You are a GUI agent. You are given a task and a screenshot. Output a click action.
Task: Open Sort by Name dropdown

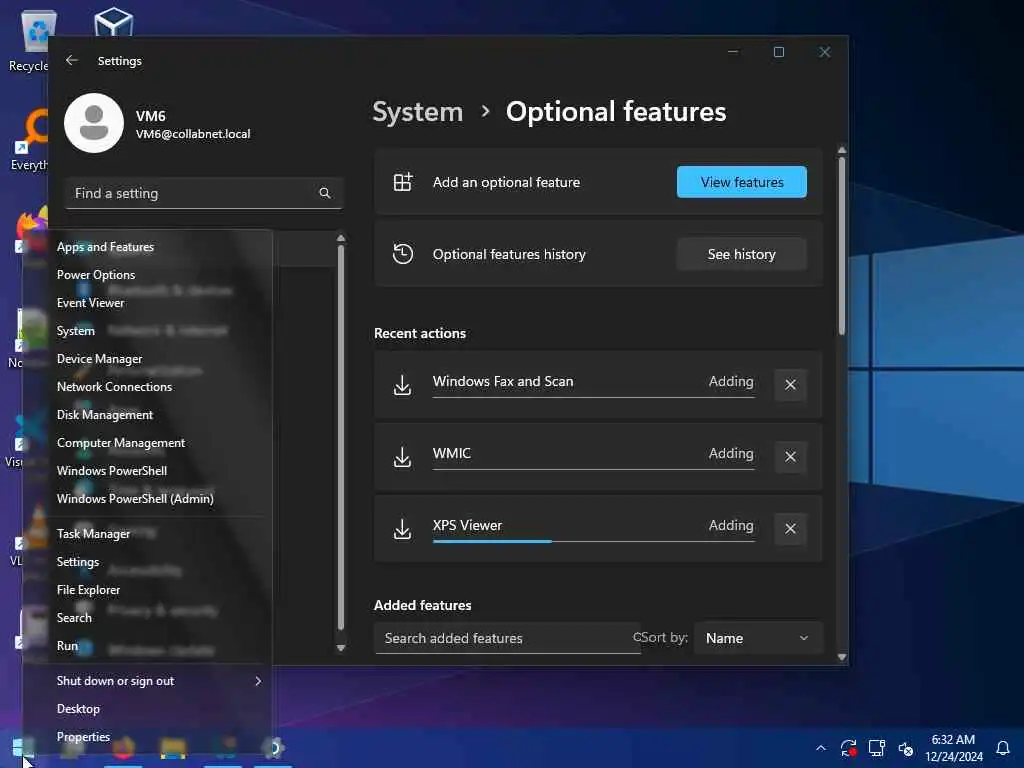coord(758,638)
